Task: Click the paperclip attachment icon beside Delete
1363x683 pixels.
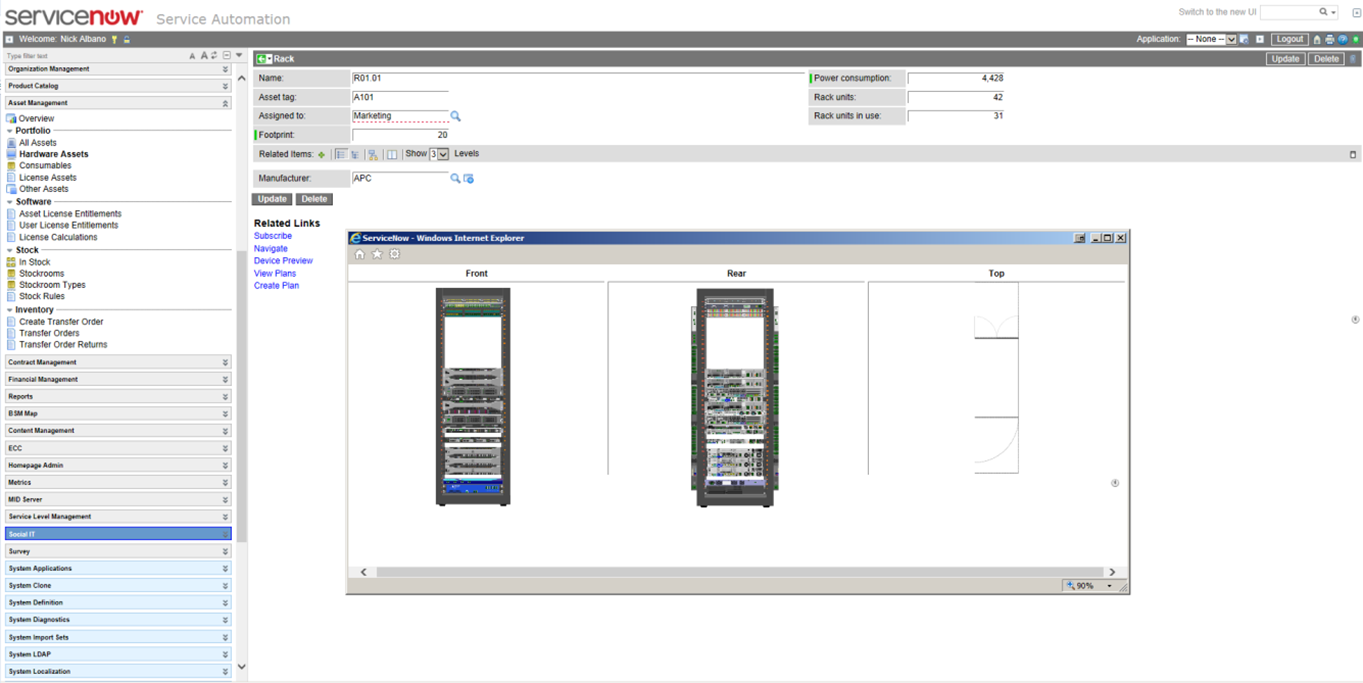Action: click(x=1353, y=59)
